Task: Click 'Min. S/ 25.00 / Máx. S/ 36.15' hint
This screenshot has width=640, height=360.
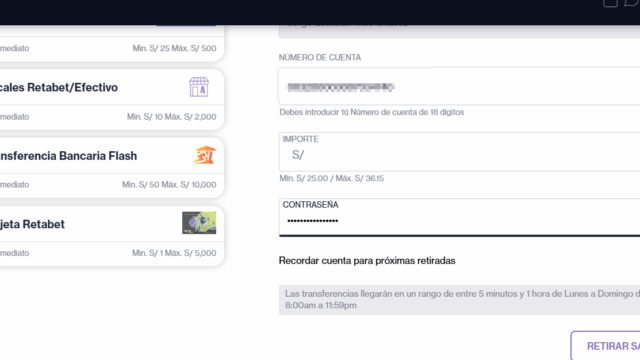Action: coord(331,178)
